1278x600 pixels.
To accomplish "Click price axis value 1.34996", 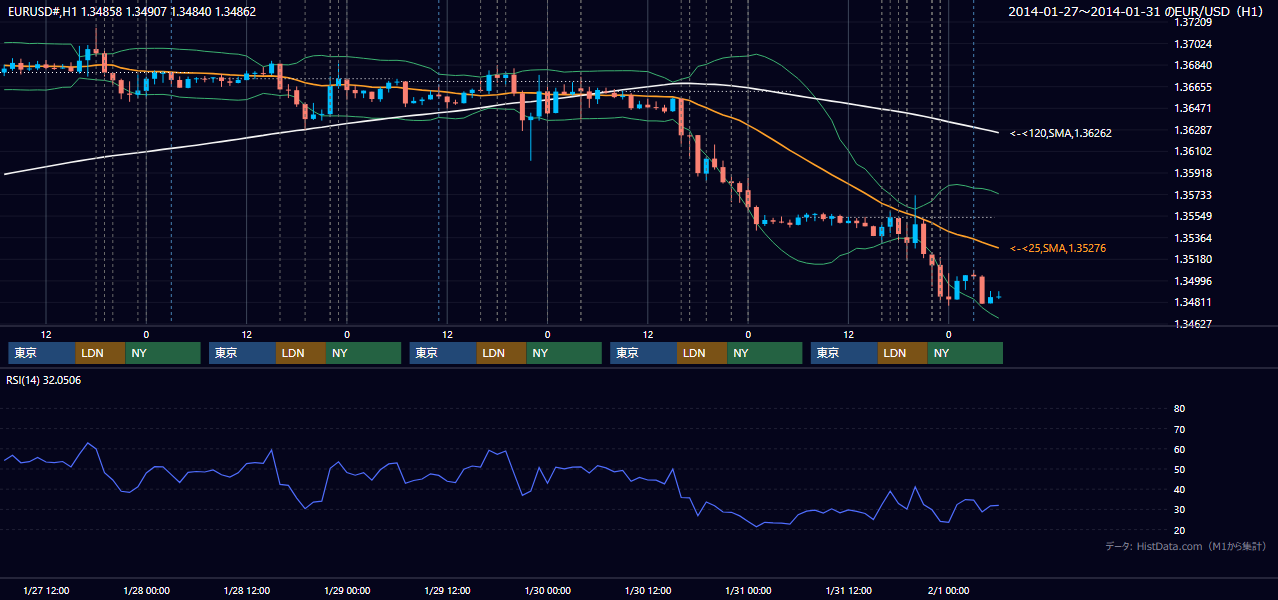I will click(x=1193, y=281).
